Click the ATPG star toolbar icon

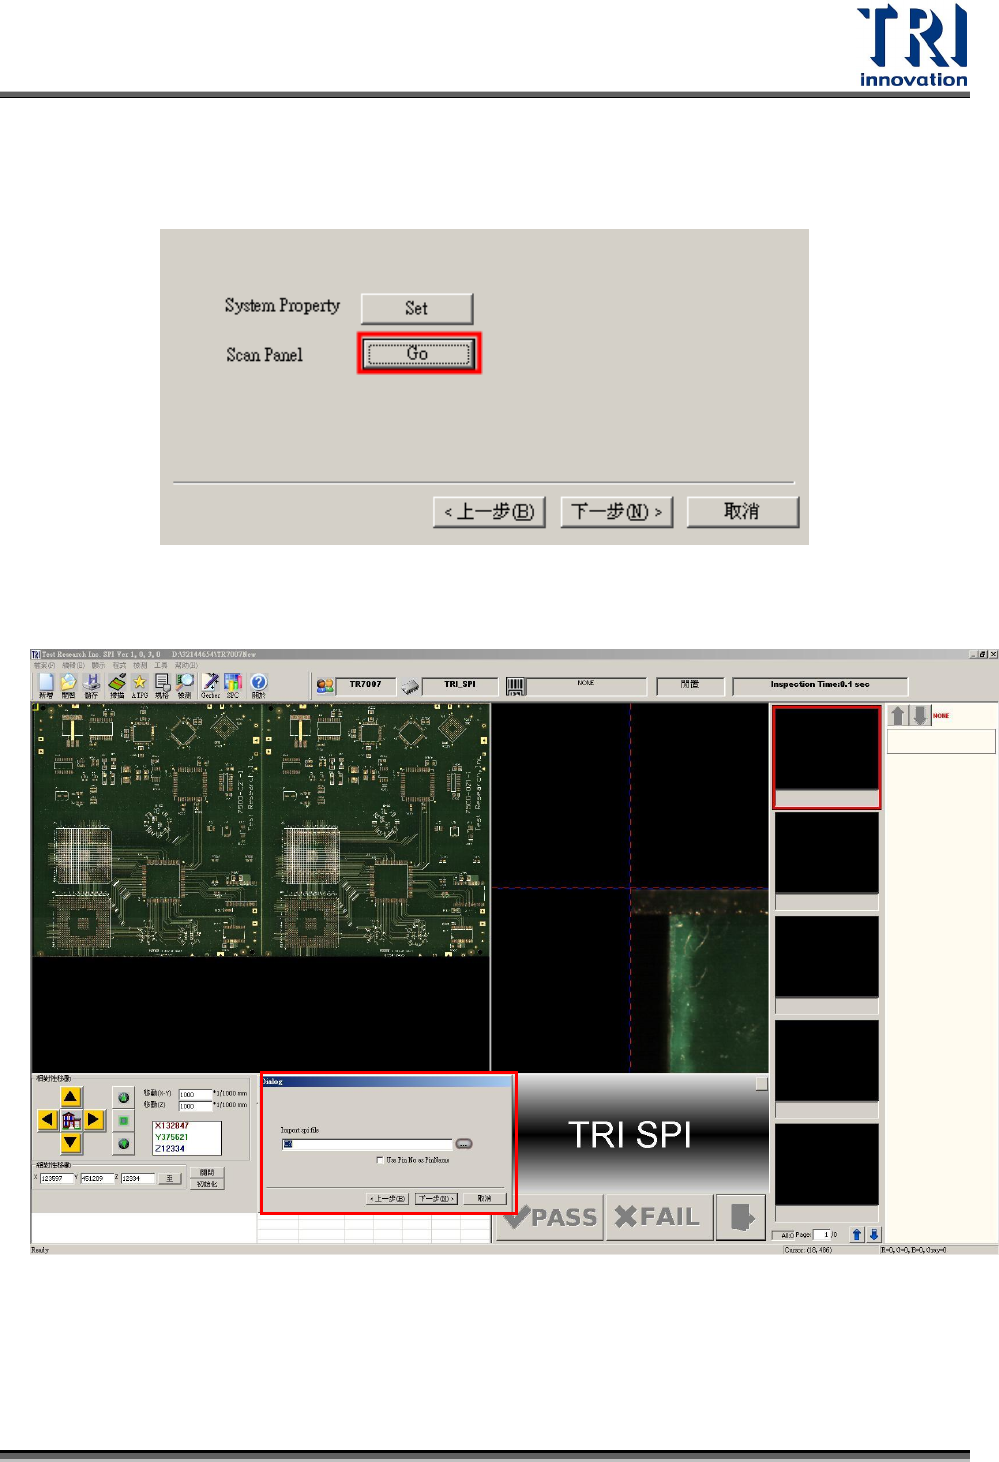coord(139,685)
